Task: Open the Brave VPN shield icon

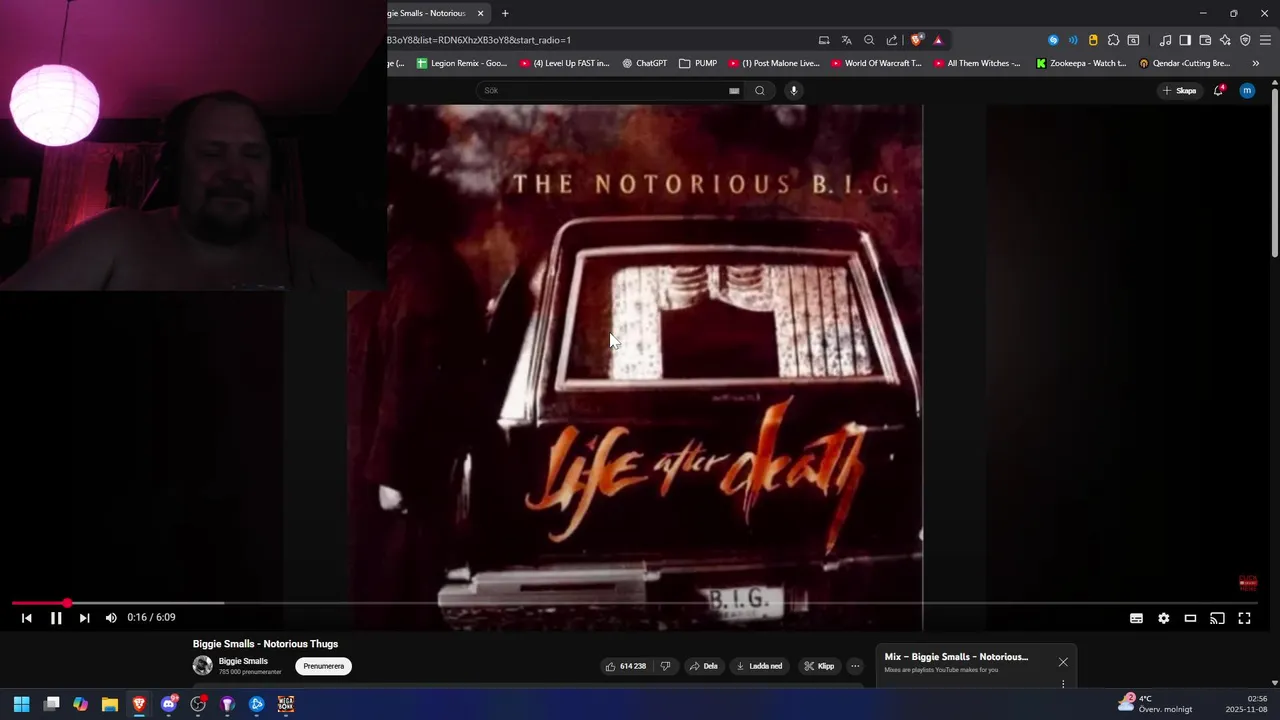Action: 1245,40
